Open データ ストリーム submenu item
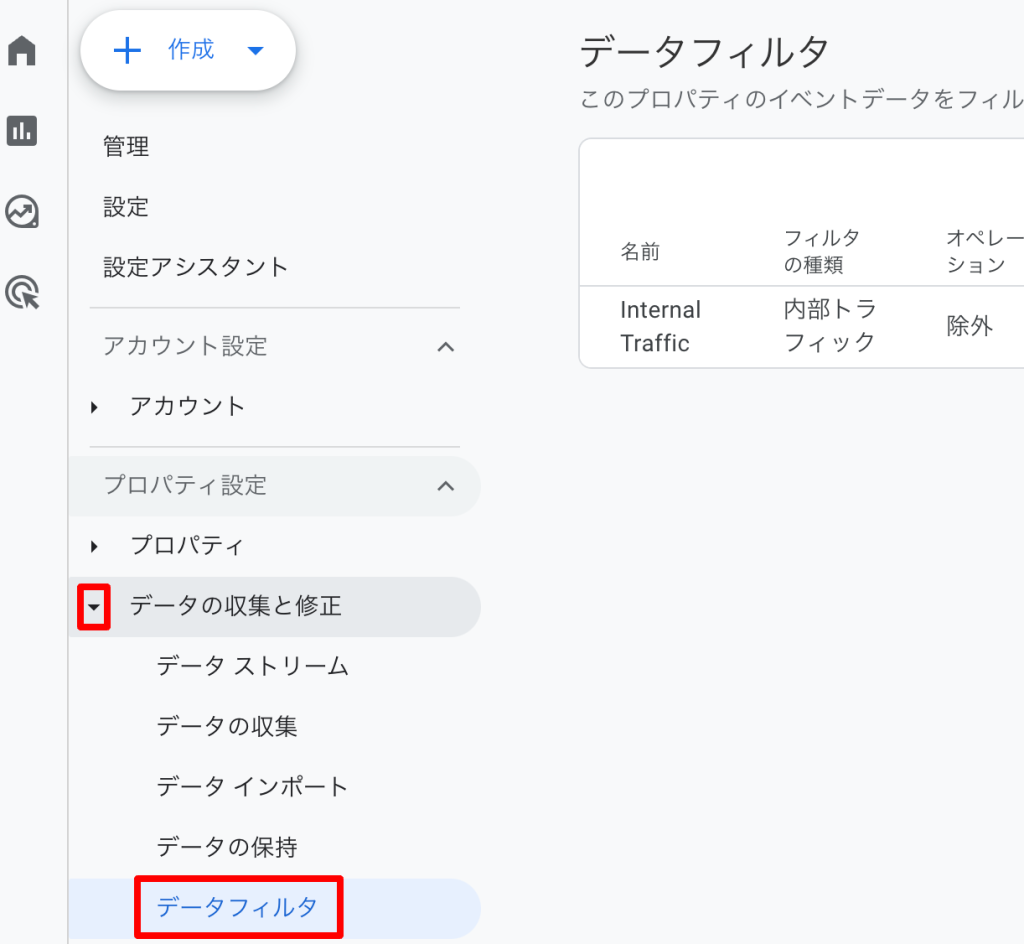 point(252,667)
